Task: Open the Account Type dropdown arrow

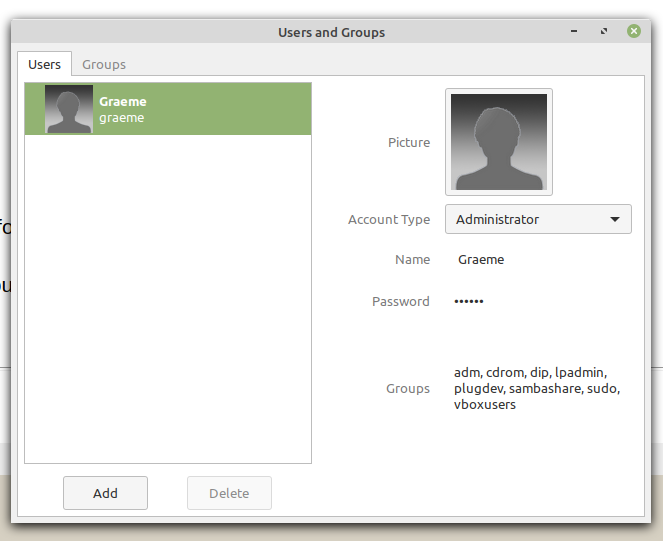Action: click(614, 220)
